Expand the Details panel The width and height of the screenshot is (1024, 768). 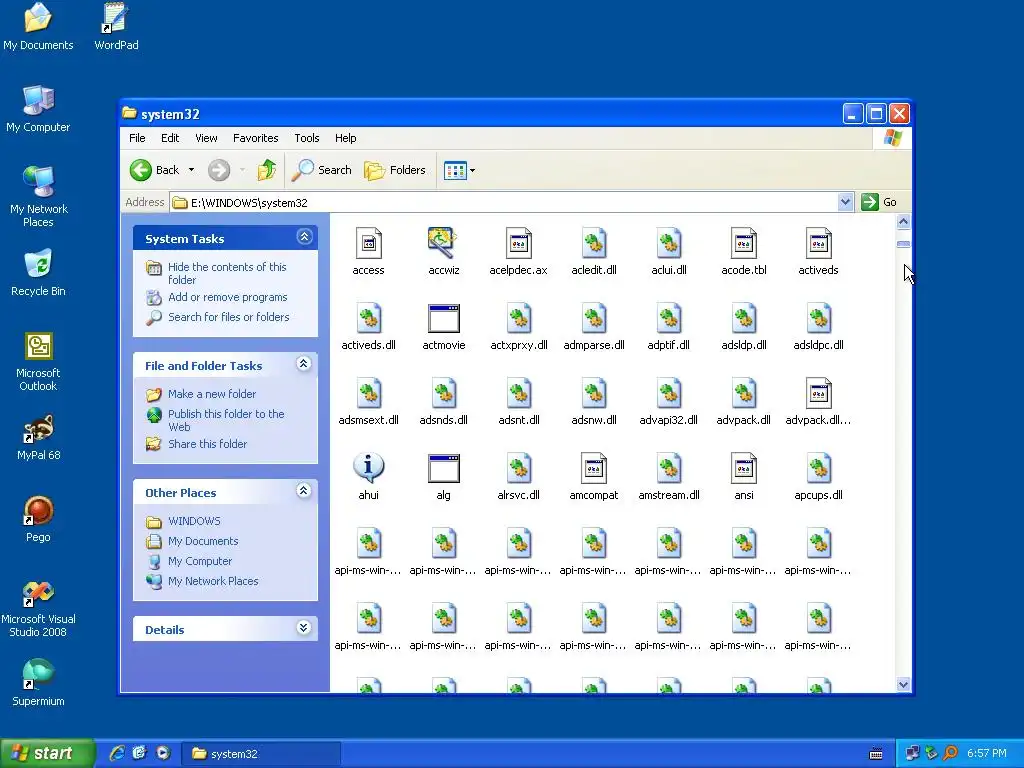(304, 628)
